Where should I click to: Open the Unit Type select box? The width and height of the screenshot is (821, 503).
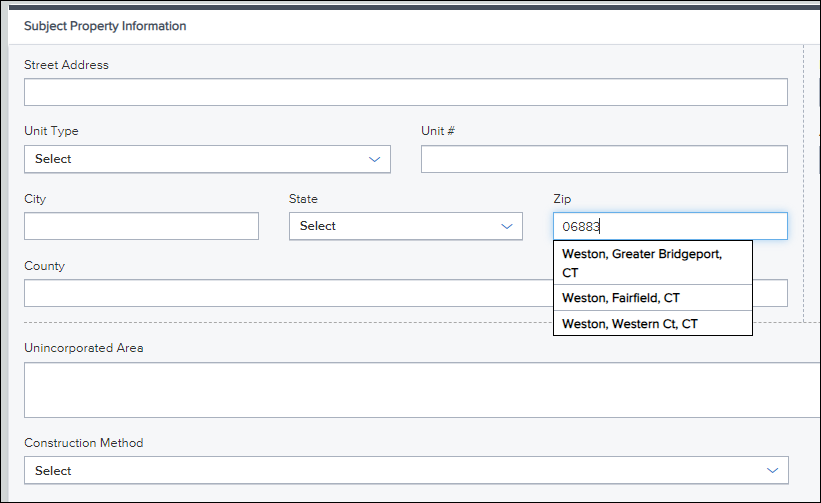[x=207, y=159]
